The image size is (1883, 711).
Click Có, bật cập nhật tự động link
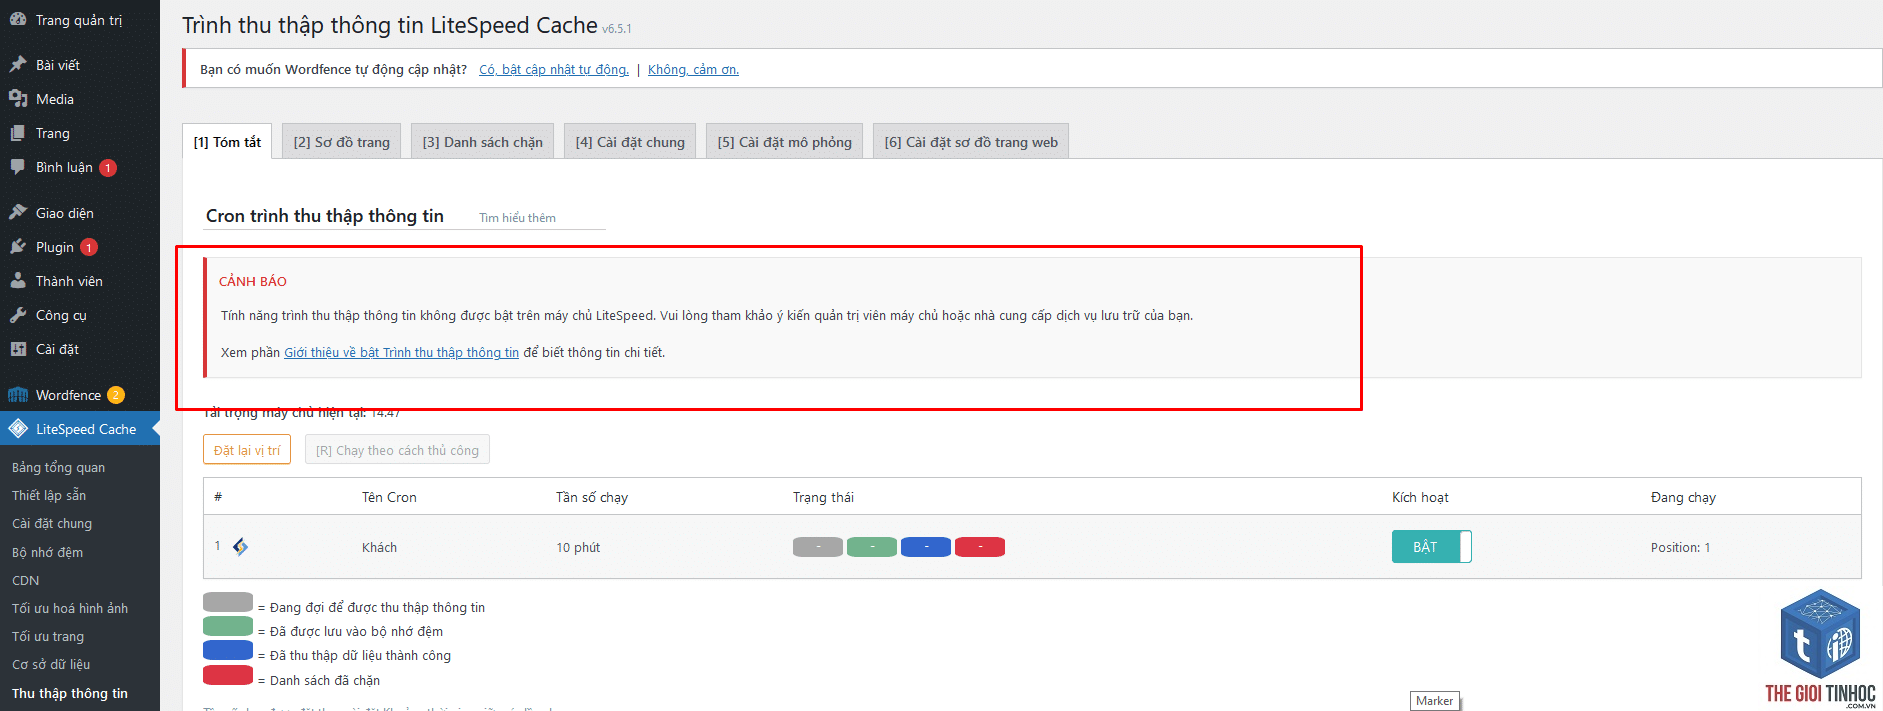click(x=554, y=70)
